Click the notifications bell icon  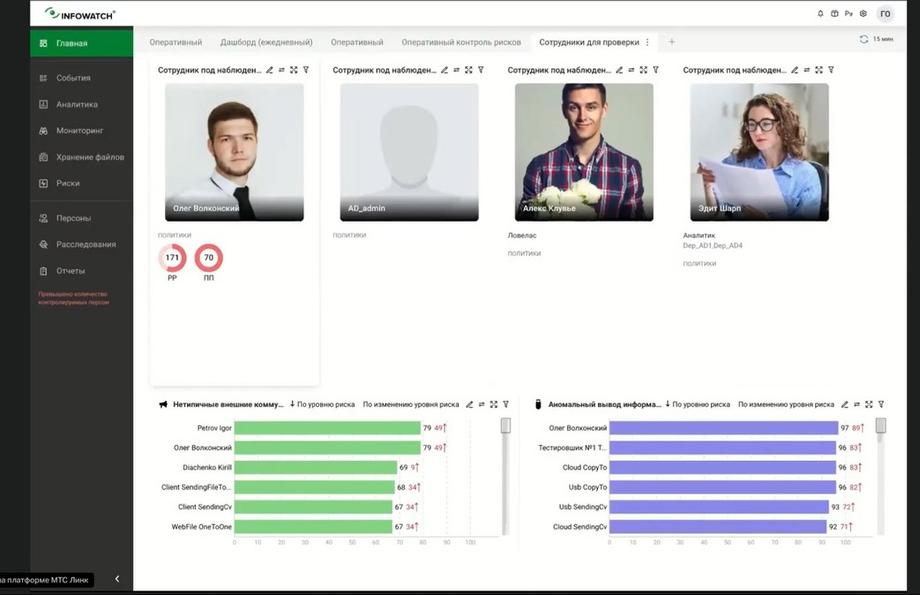point(820,13)
